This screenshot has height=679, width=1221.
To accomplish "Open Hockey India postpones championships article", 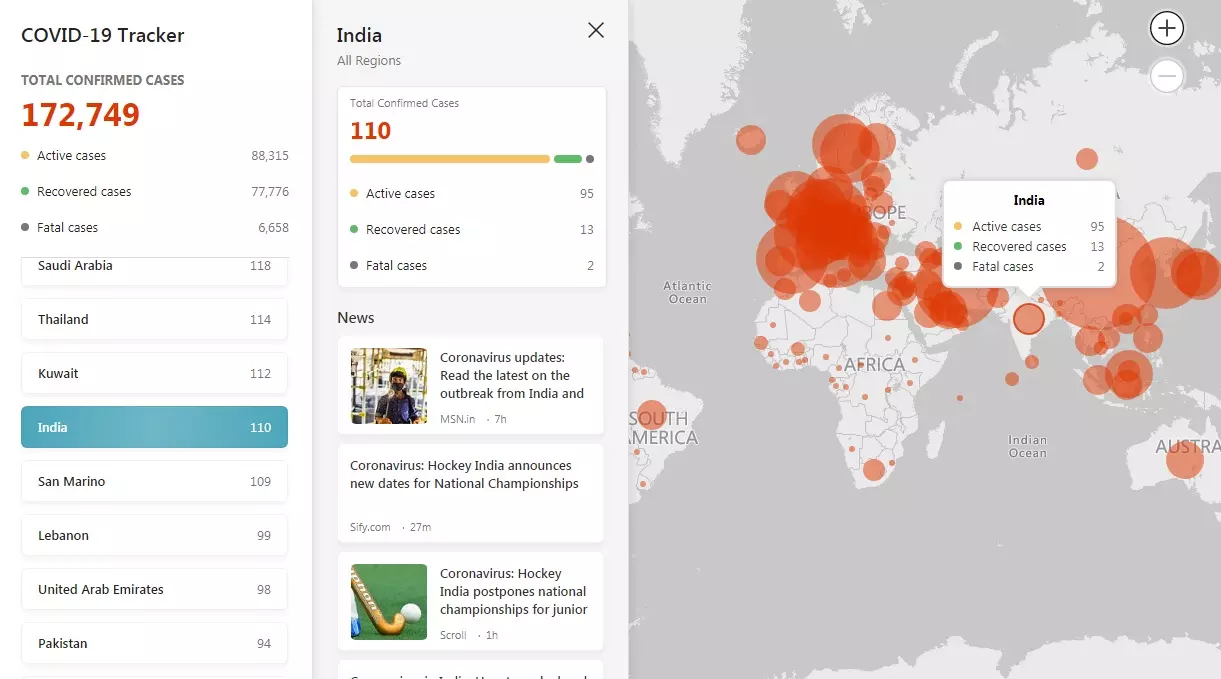I will point(513,592).
